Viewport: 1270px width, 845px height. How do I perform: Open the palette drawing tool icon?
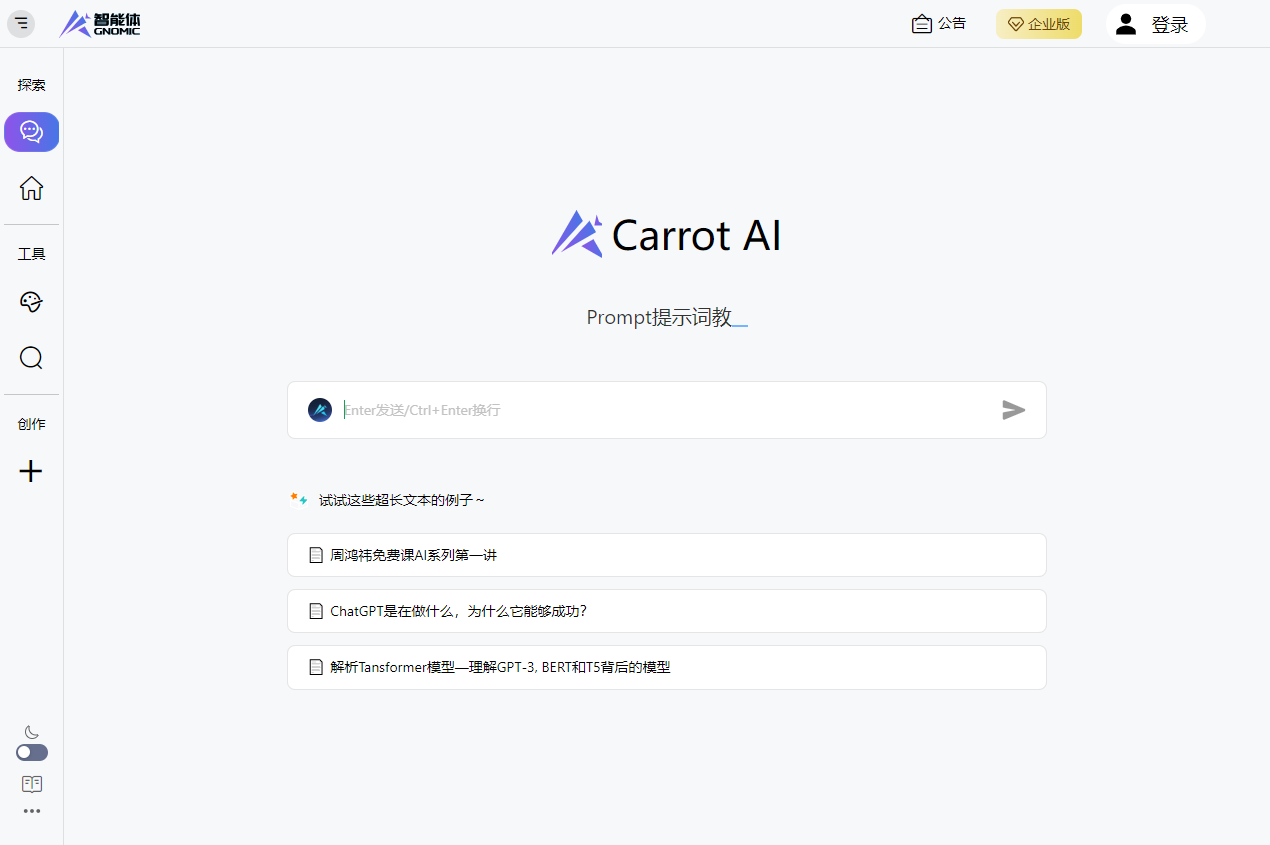tap(32, 302)
